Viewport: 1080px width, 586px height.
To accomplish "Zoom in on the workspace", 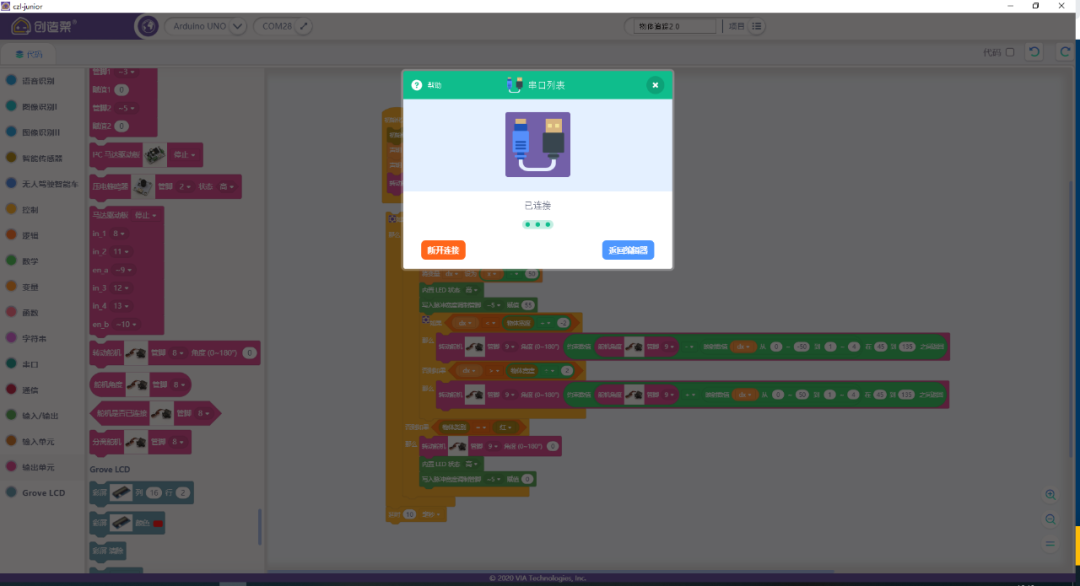I will pyautogui.click(x=1050, y=495).
